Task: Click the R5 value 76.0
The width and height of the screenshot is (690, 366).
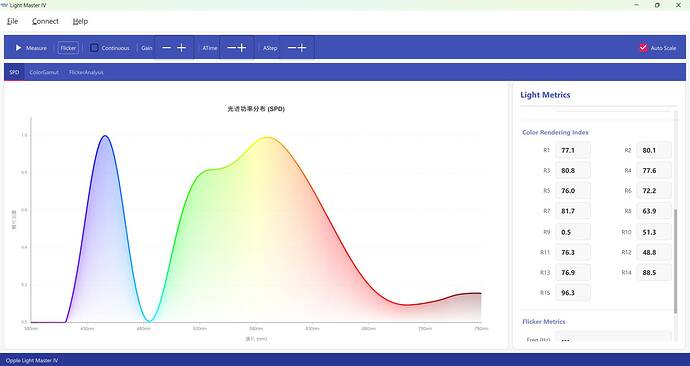Action: [x=573, y=191]
